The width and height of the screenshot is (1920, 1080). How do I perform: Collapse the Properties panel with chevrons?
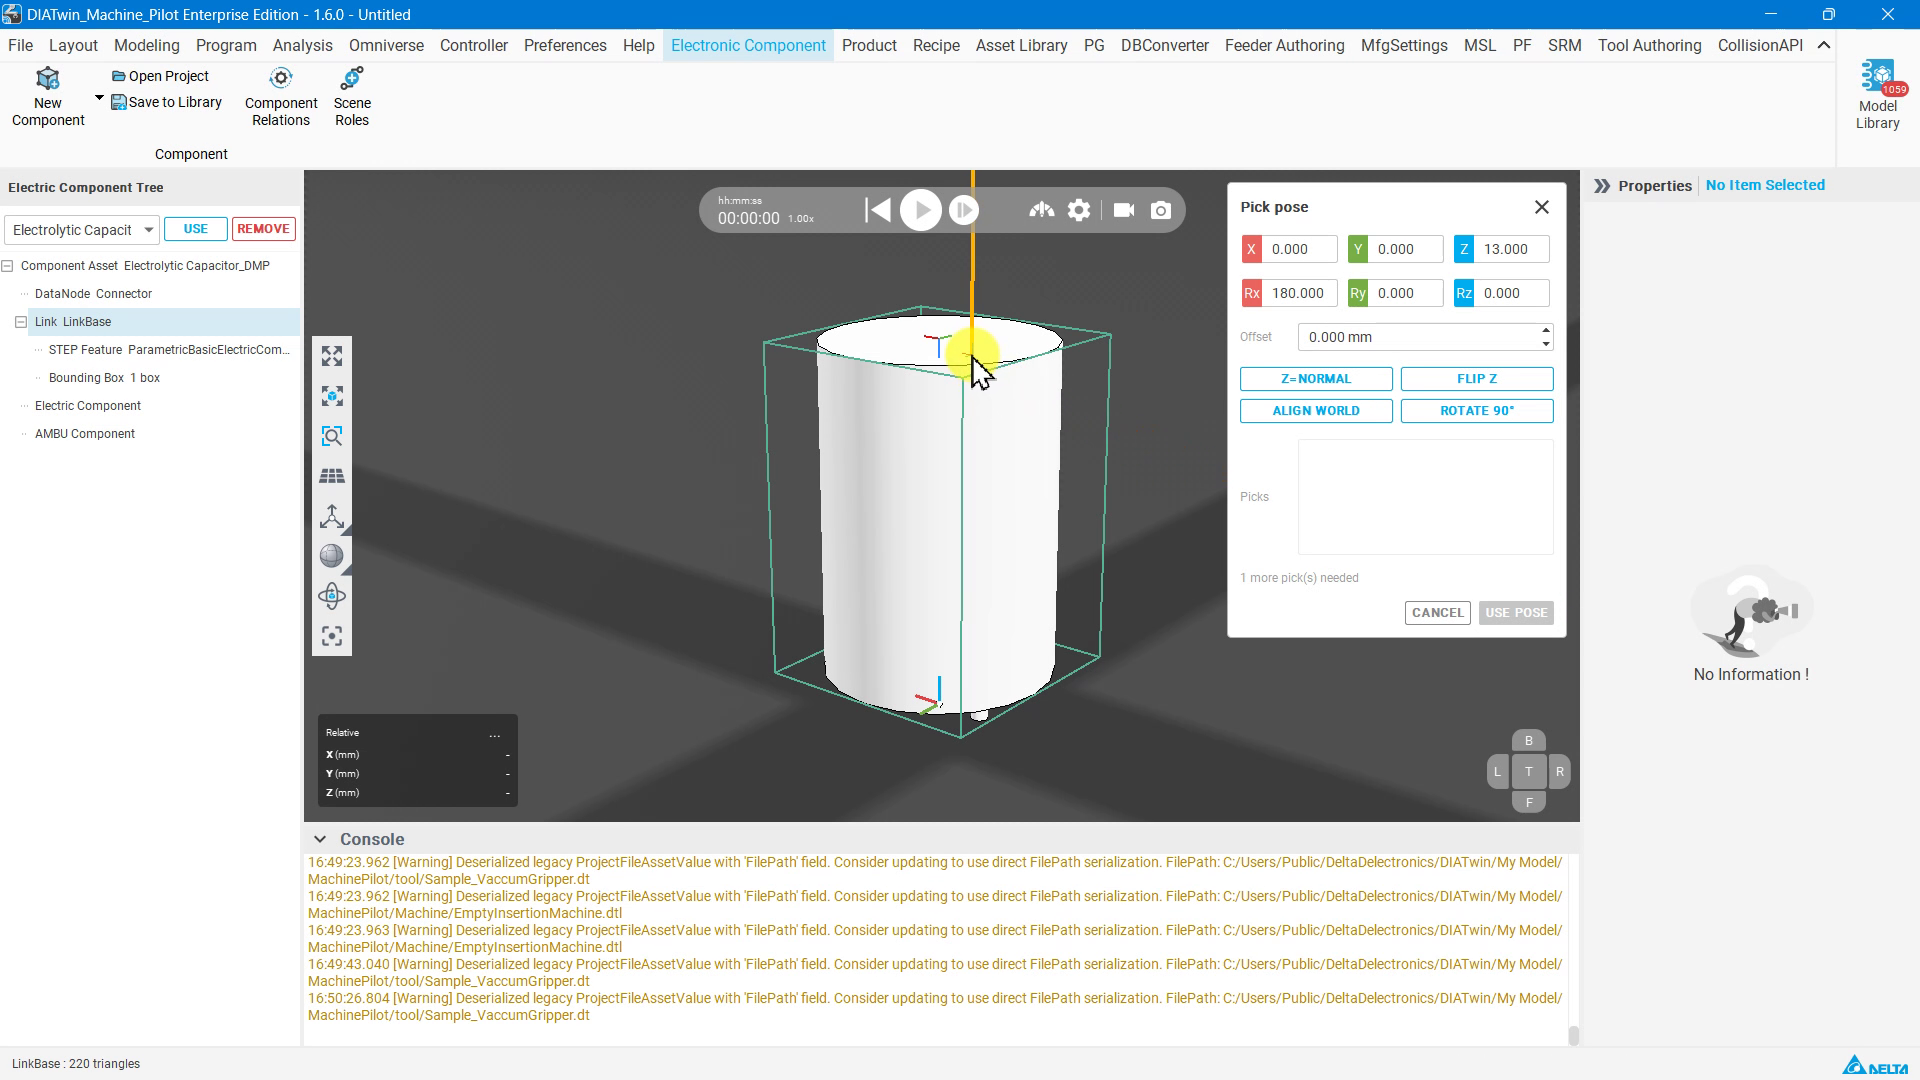coord(1602,186)
